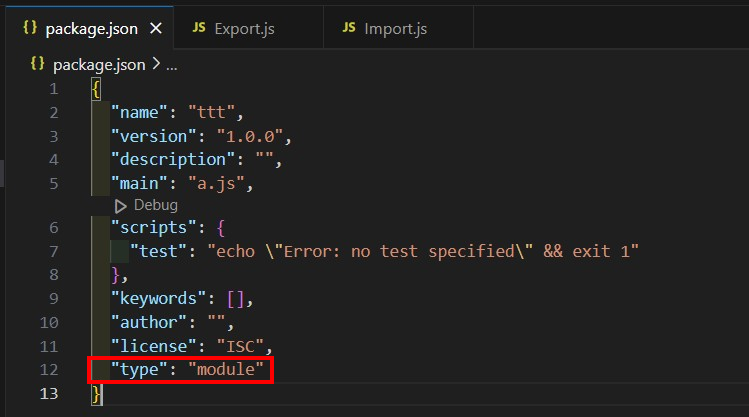Click the "description" key on line 4
This screenshot has height=417, width=749.
[x=172, y=160]
